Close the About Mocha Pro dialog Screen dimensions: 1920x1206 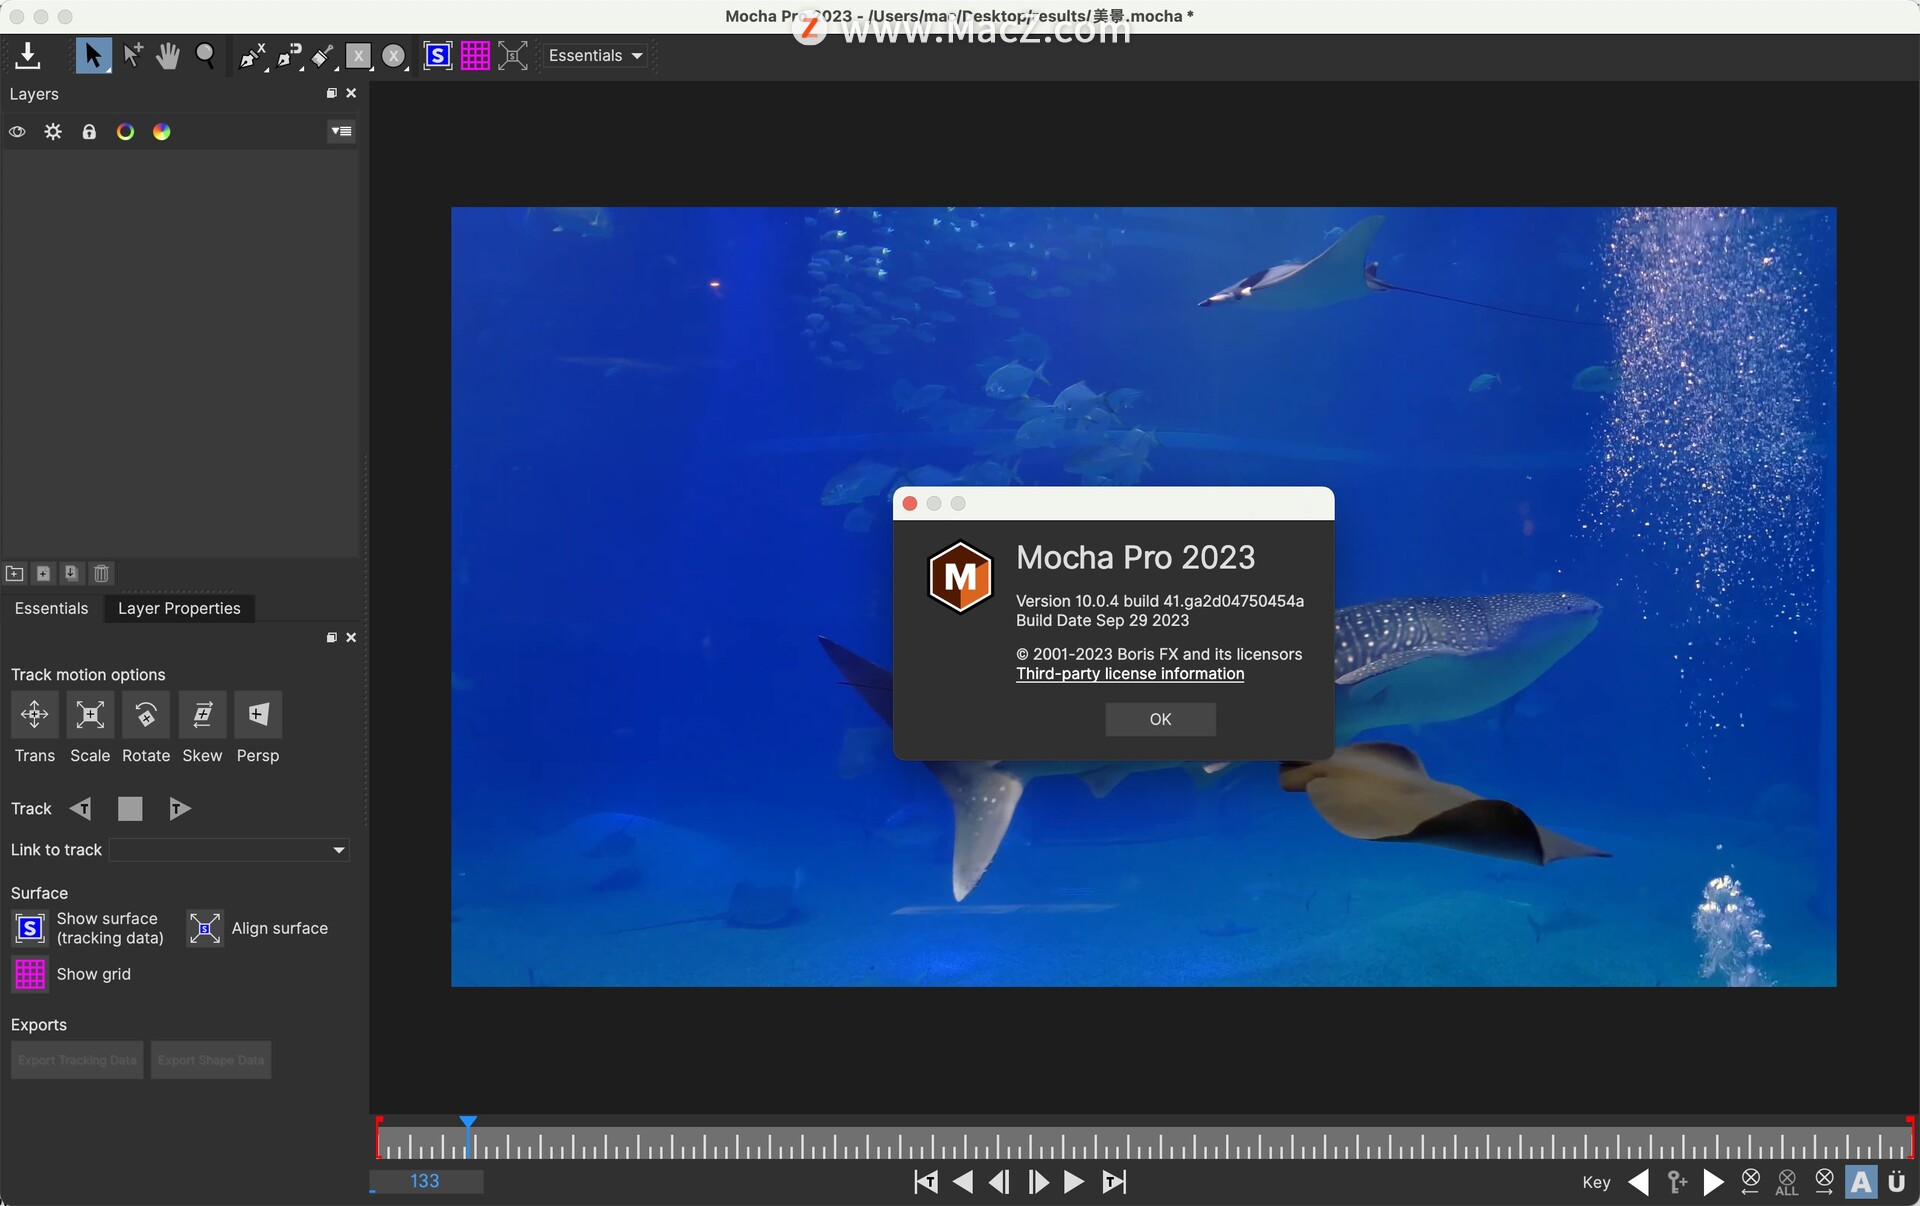910,504
